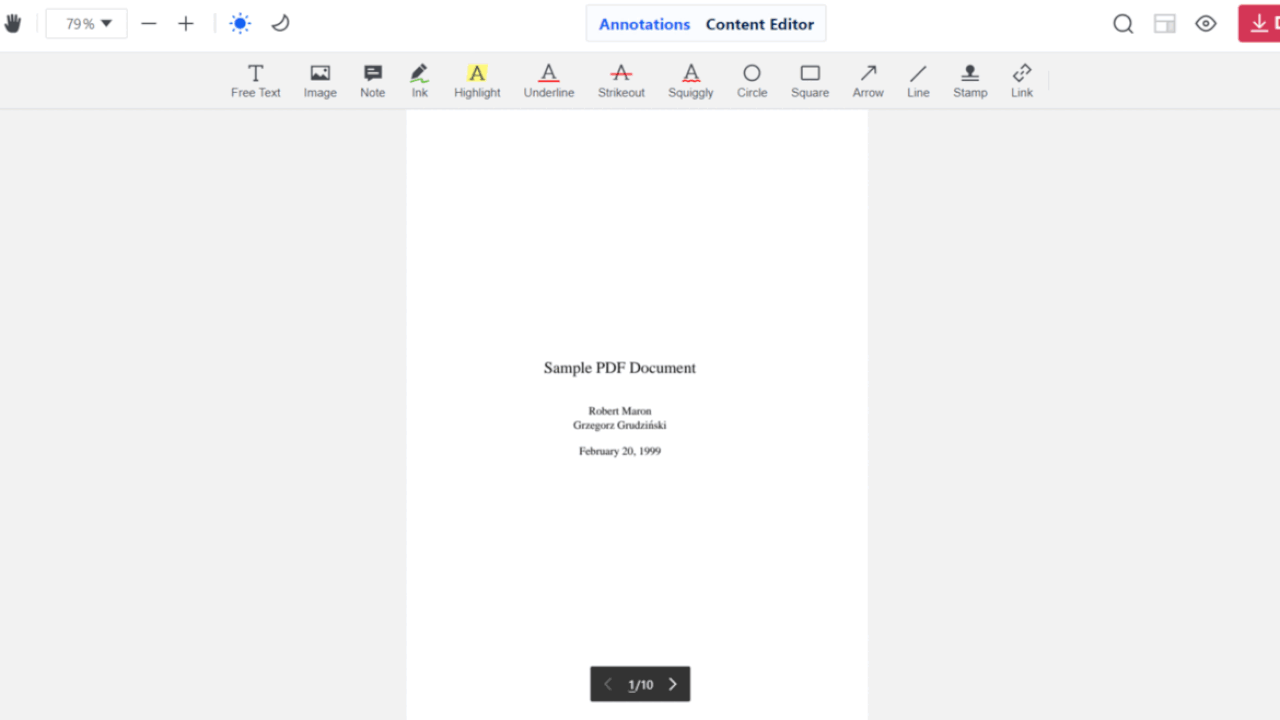Select the Square shape tool

click(x=810, y=81)
